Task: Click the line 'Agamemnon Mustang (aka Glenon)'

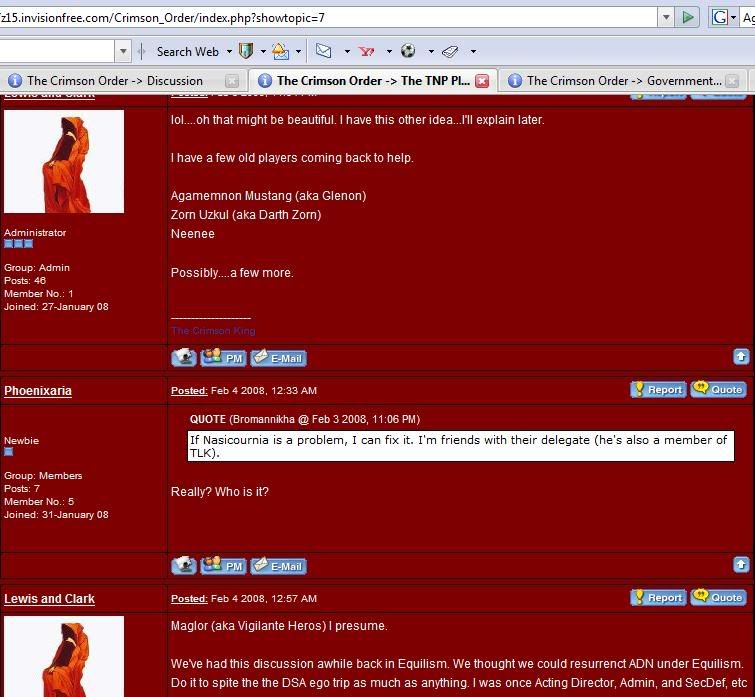Action: click(268, 195)
